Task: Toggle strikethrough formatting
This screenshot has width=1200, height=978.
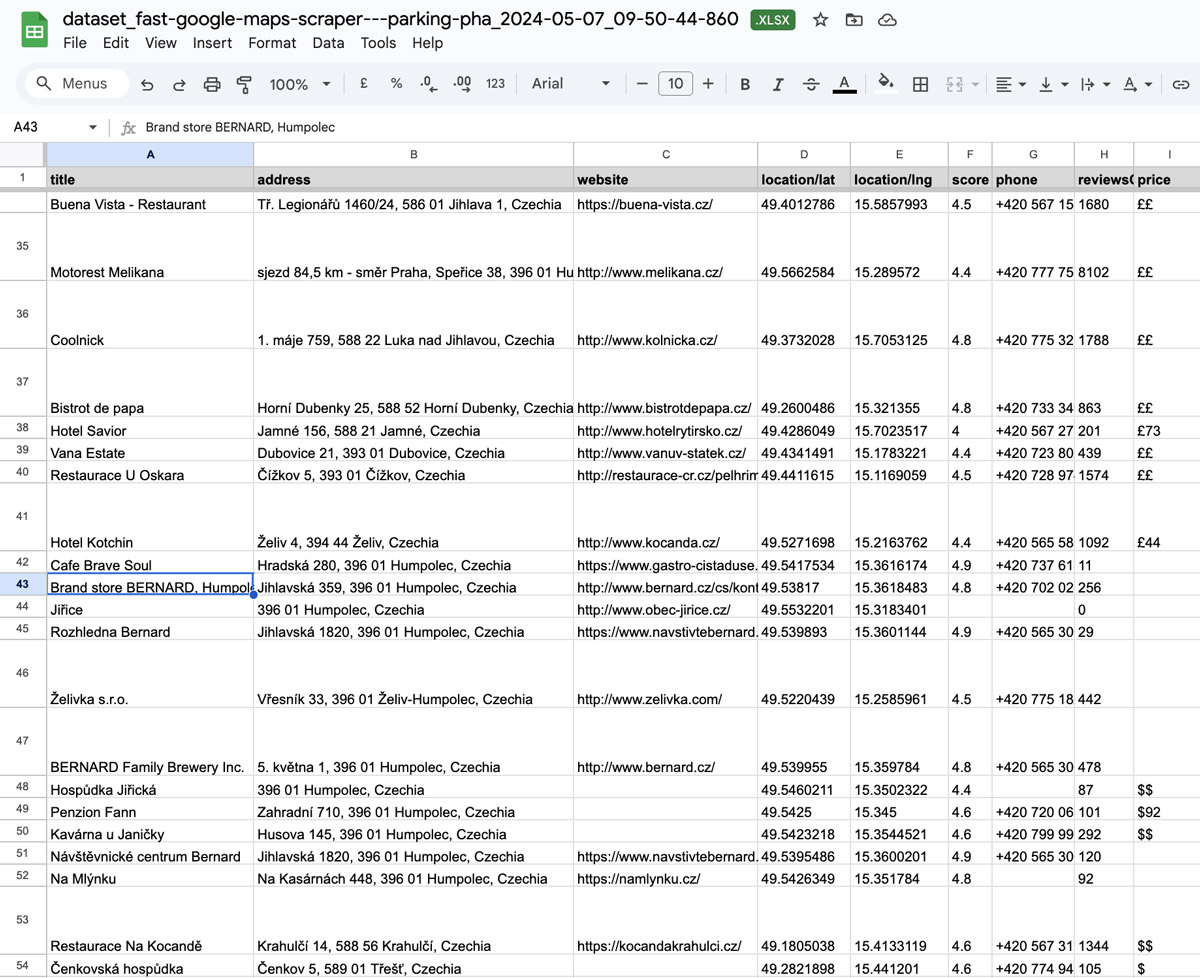Action: (x=811, y=84)
